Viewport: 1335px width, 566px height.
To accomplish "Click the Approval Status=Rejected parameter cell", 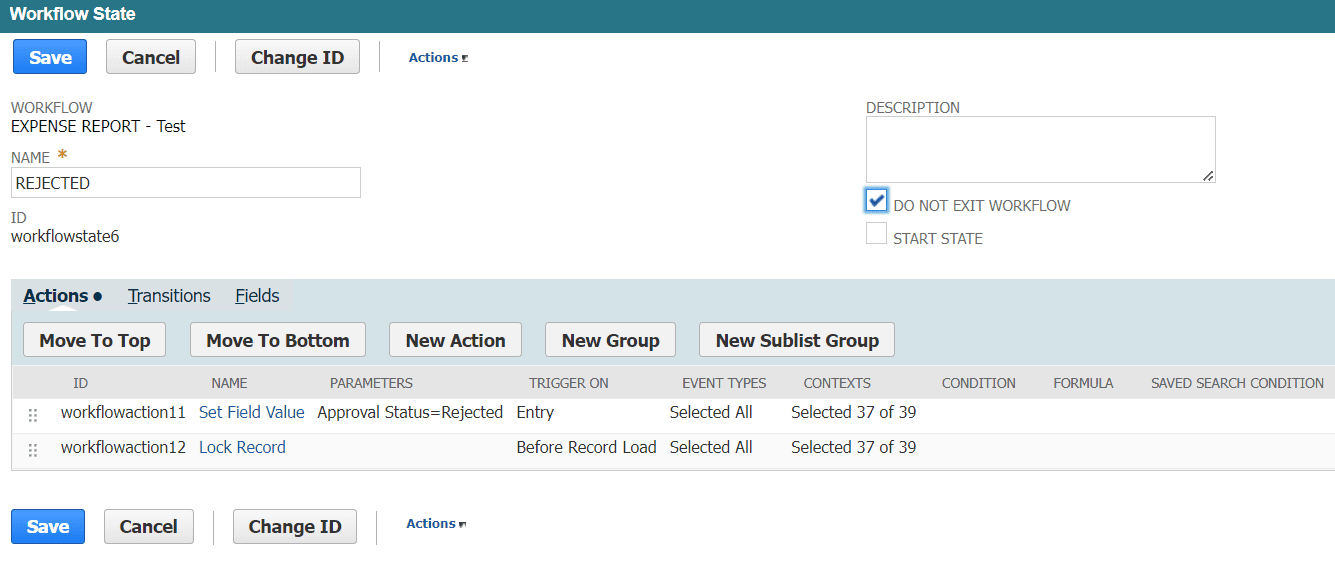I will tap(410, 412).
